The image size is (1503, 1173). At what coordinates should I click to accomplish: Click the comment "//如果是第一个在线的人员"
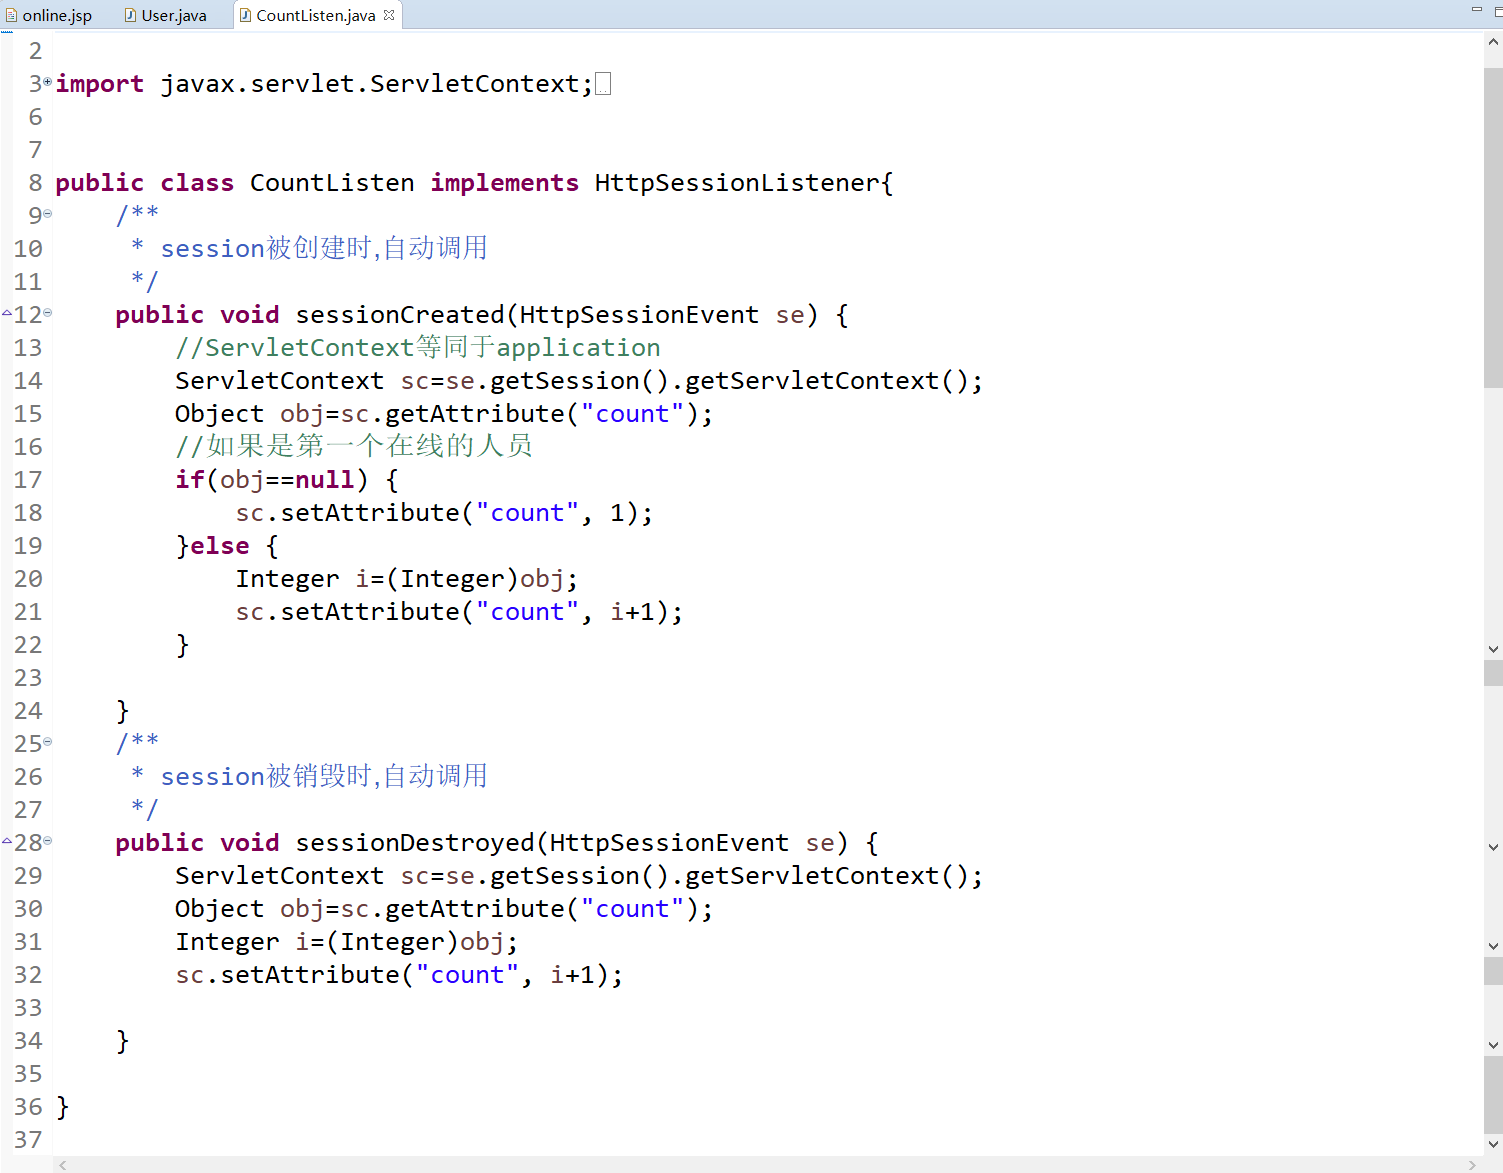(x=354, y=447)
